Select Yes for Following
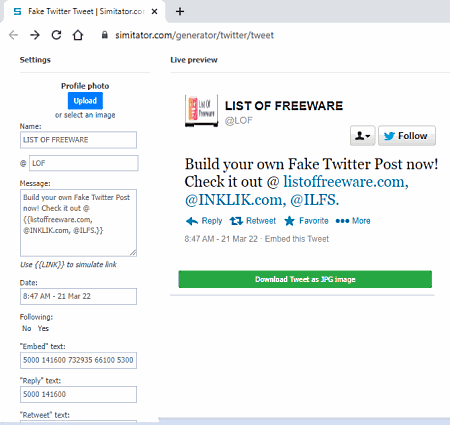Screen dimensions: 450x425 [x=43, y=328]
